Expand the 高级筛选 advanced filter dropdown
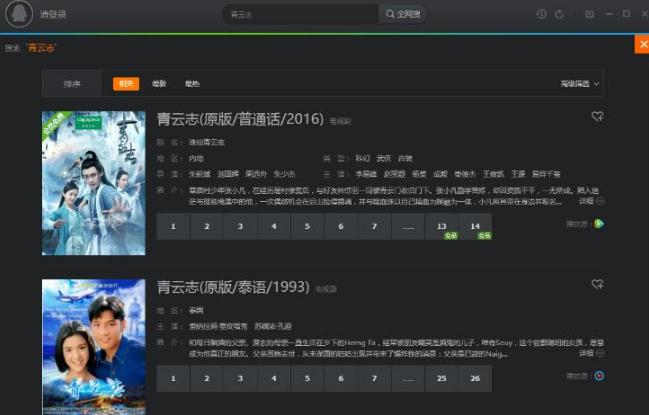 tap(579, 84)
